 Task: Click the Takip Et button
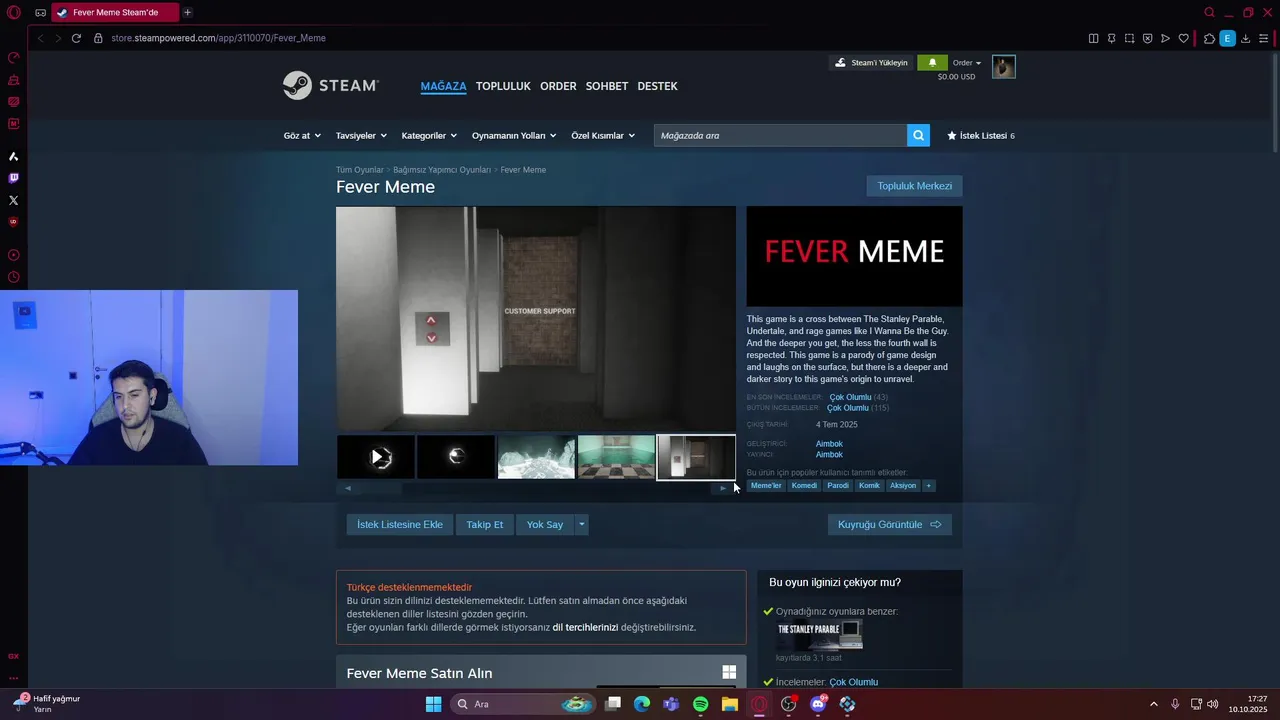pyautogui.click(x=485, y=524)
